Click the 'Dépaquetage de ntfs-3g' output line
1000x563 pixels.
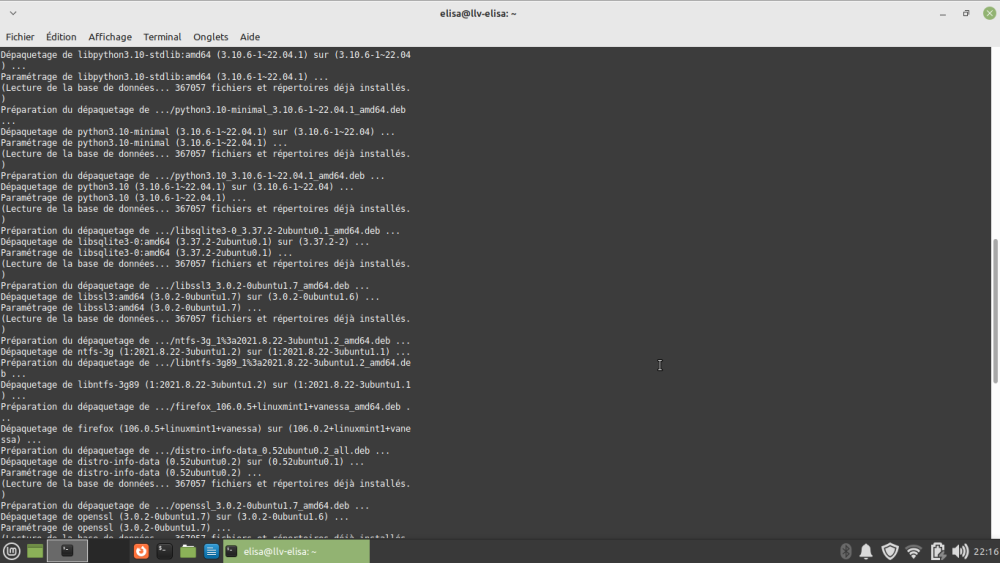point(205,352)
